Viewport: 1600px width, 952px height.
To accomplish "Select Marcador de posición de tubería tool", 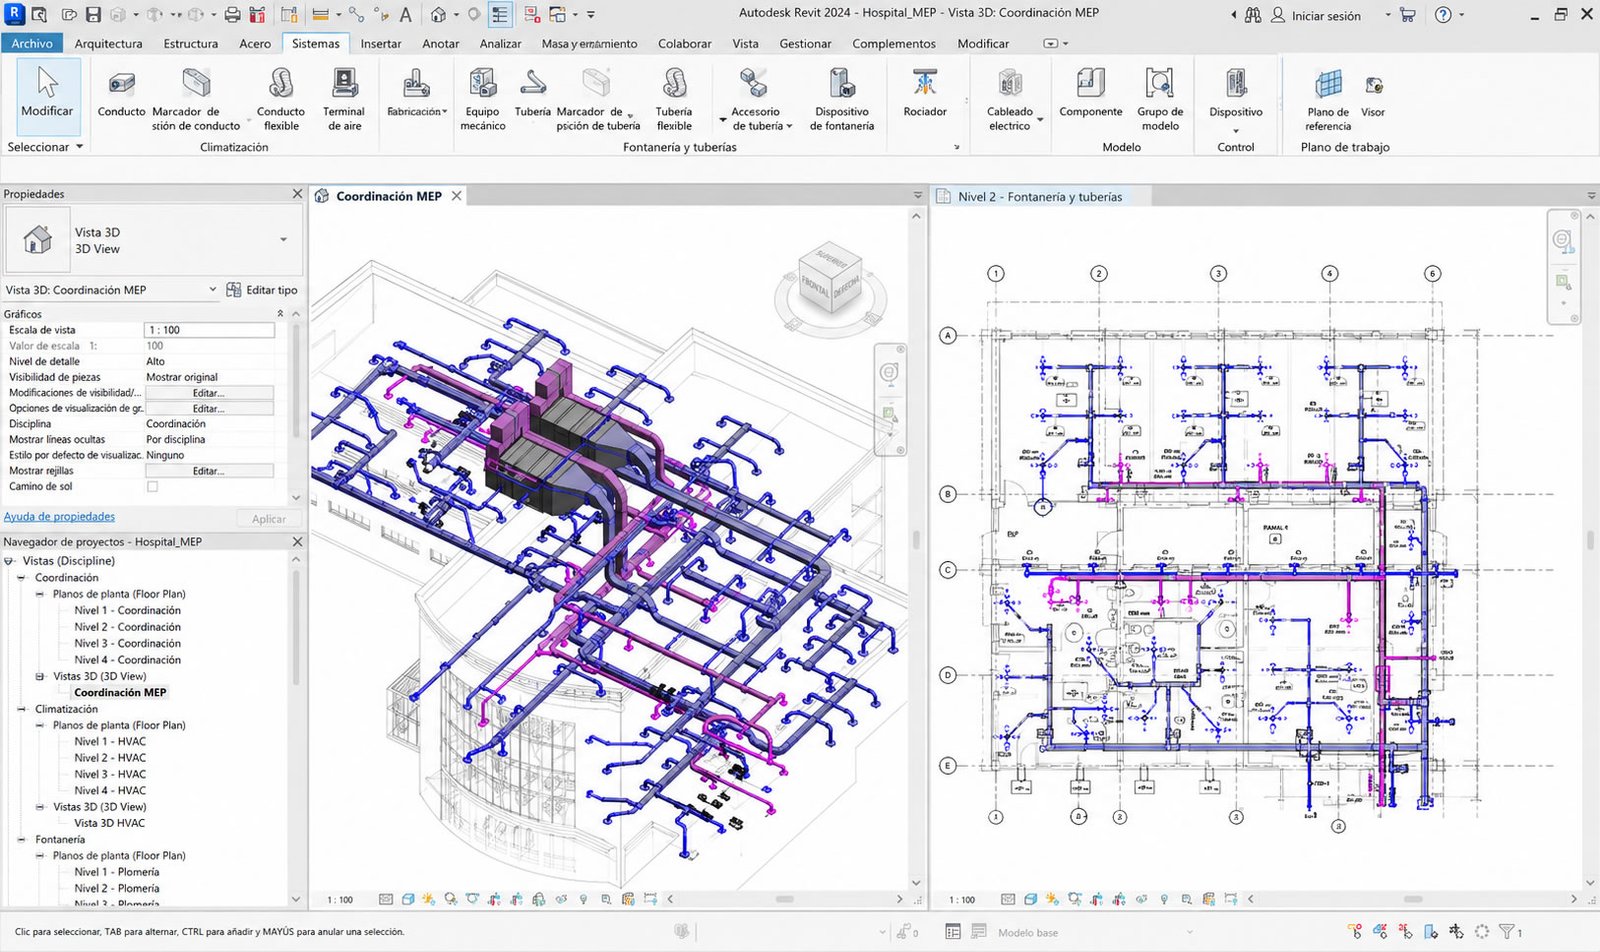I will (598, 99).
